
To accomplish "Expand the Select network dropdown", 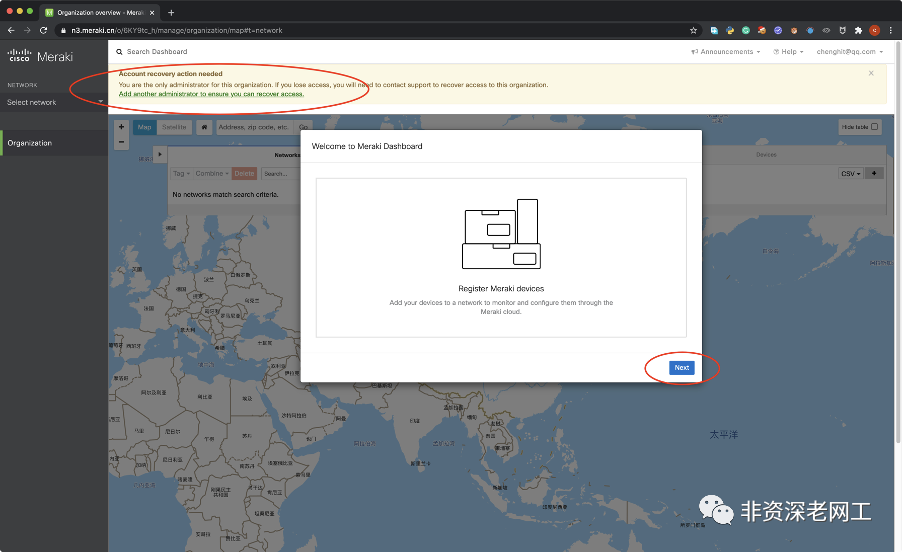I will [54, 102].
